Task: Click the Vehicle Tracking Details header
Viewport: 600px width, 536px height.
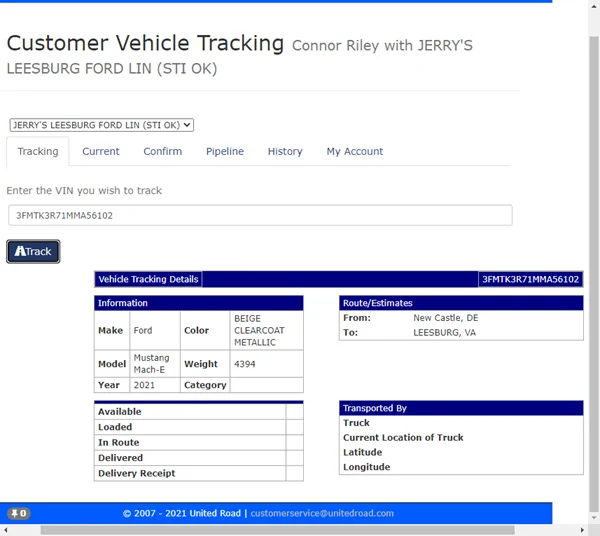Action: [x=148, y=279]
